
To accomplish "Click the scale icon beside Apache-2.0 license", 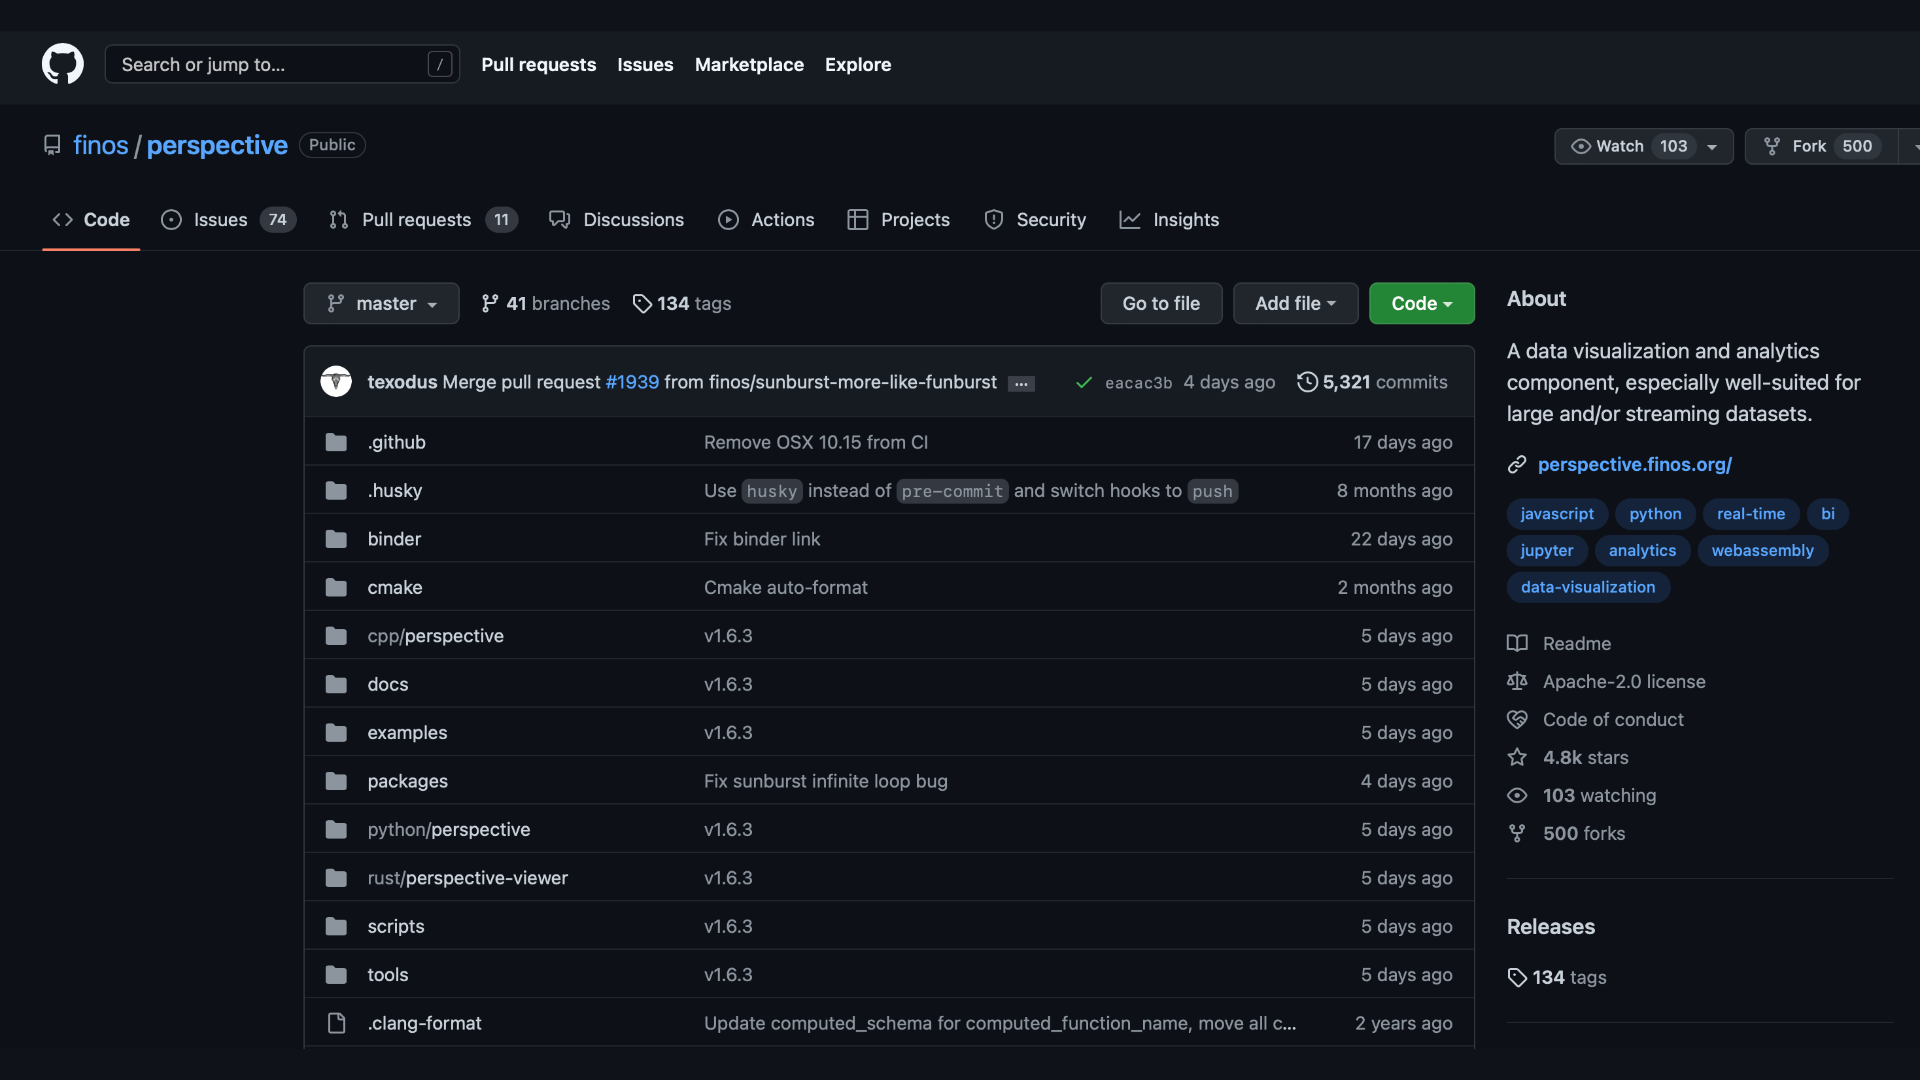I will click(1517, 682).
